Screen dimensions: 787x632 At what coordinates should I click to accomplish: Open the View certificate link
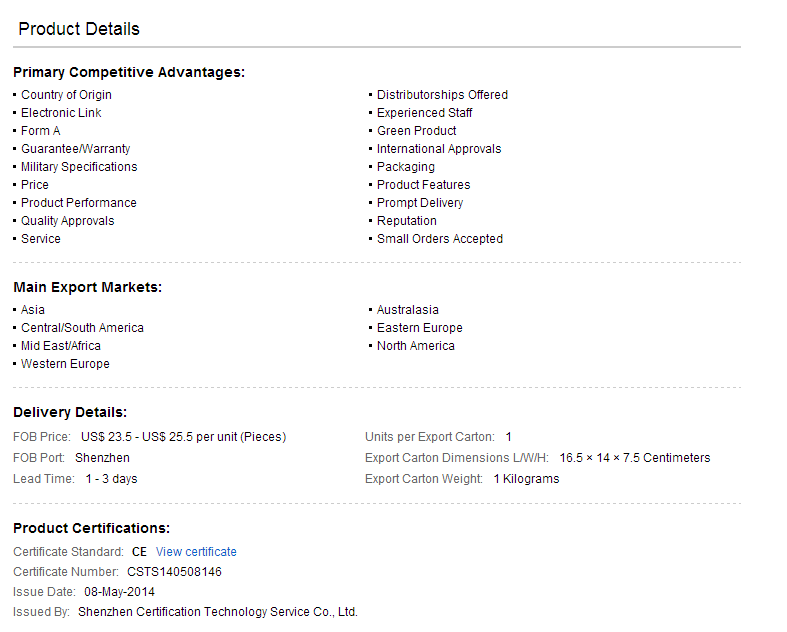tap(196, 552)
